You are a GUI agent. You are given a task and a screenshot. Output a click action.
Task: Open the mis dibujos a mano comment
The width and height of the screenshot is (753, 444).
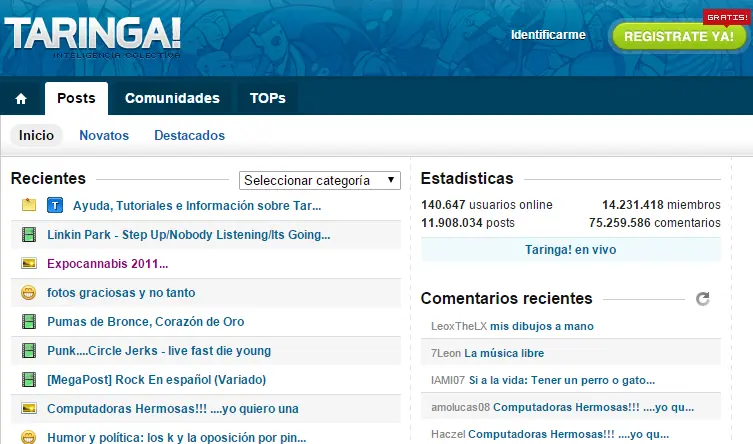pyautogui.click(x=542, y=326)
